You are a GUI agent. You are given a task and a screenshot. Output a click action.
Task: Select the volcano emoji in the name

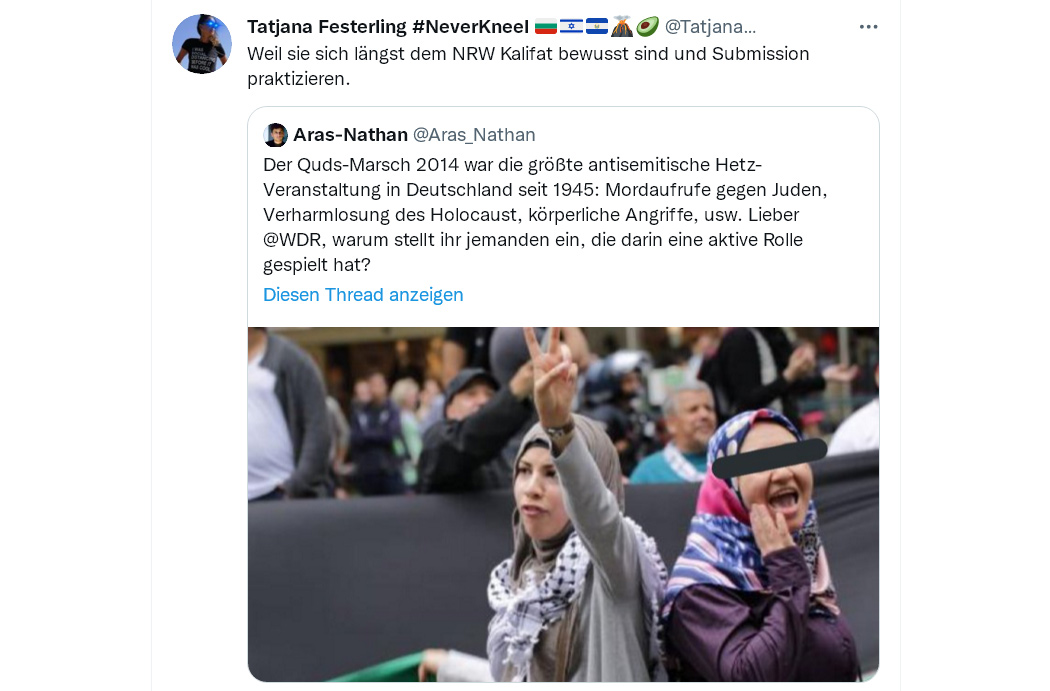coord(622,27)
